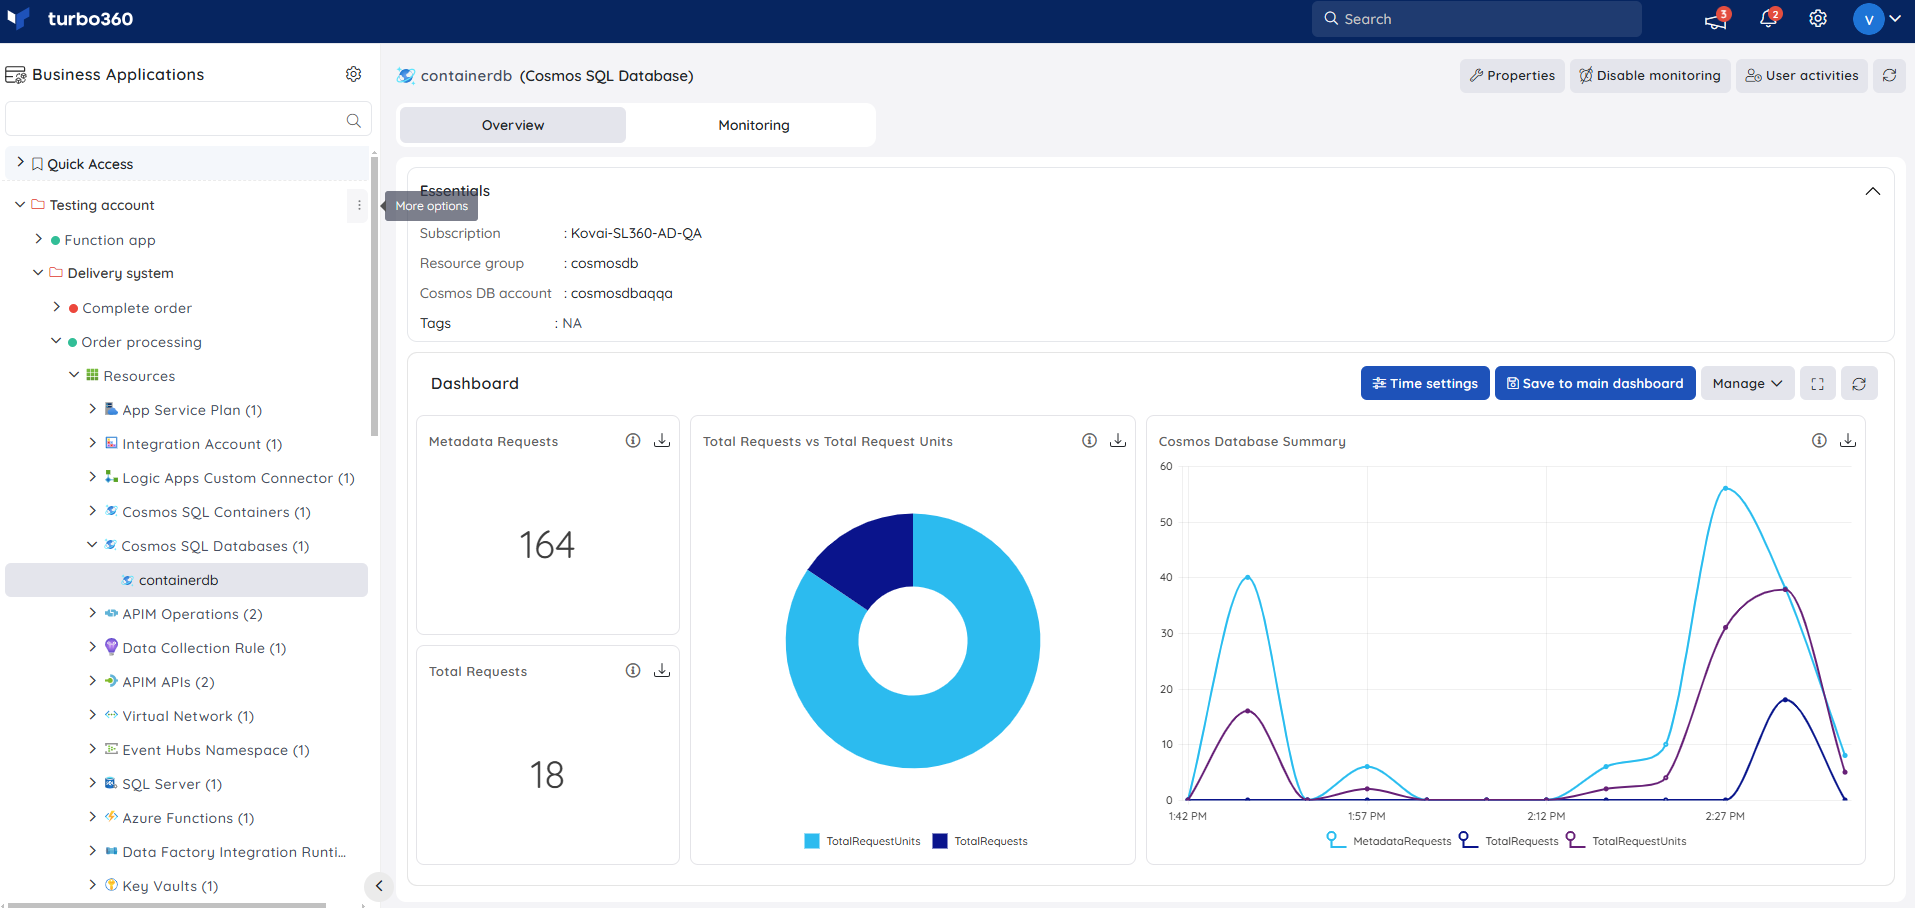Show info for Cosmos Database Summary
The height and width of the screenshot is (908, 1915).
tap(1819, 441)
